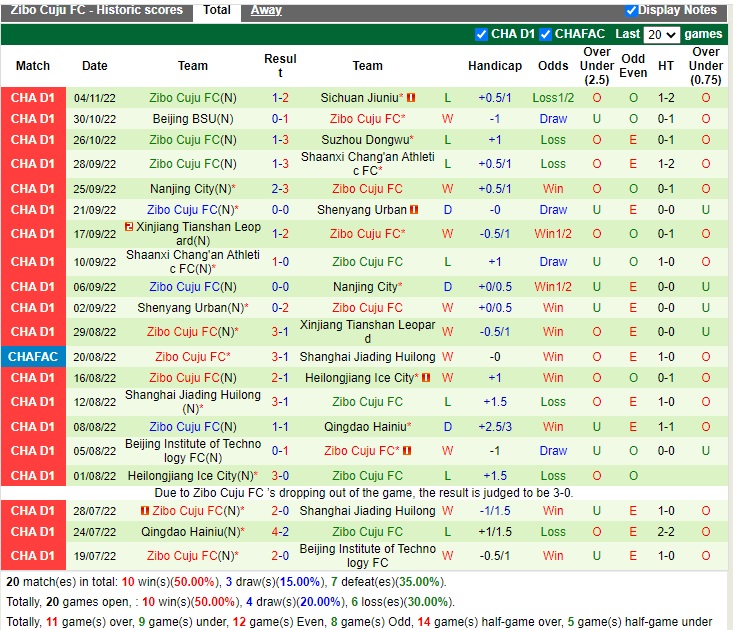Click red card icon beside Sichuan Jiuniu
The width and height of the screenshot is (733, 630).
click(411, 98)
